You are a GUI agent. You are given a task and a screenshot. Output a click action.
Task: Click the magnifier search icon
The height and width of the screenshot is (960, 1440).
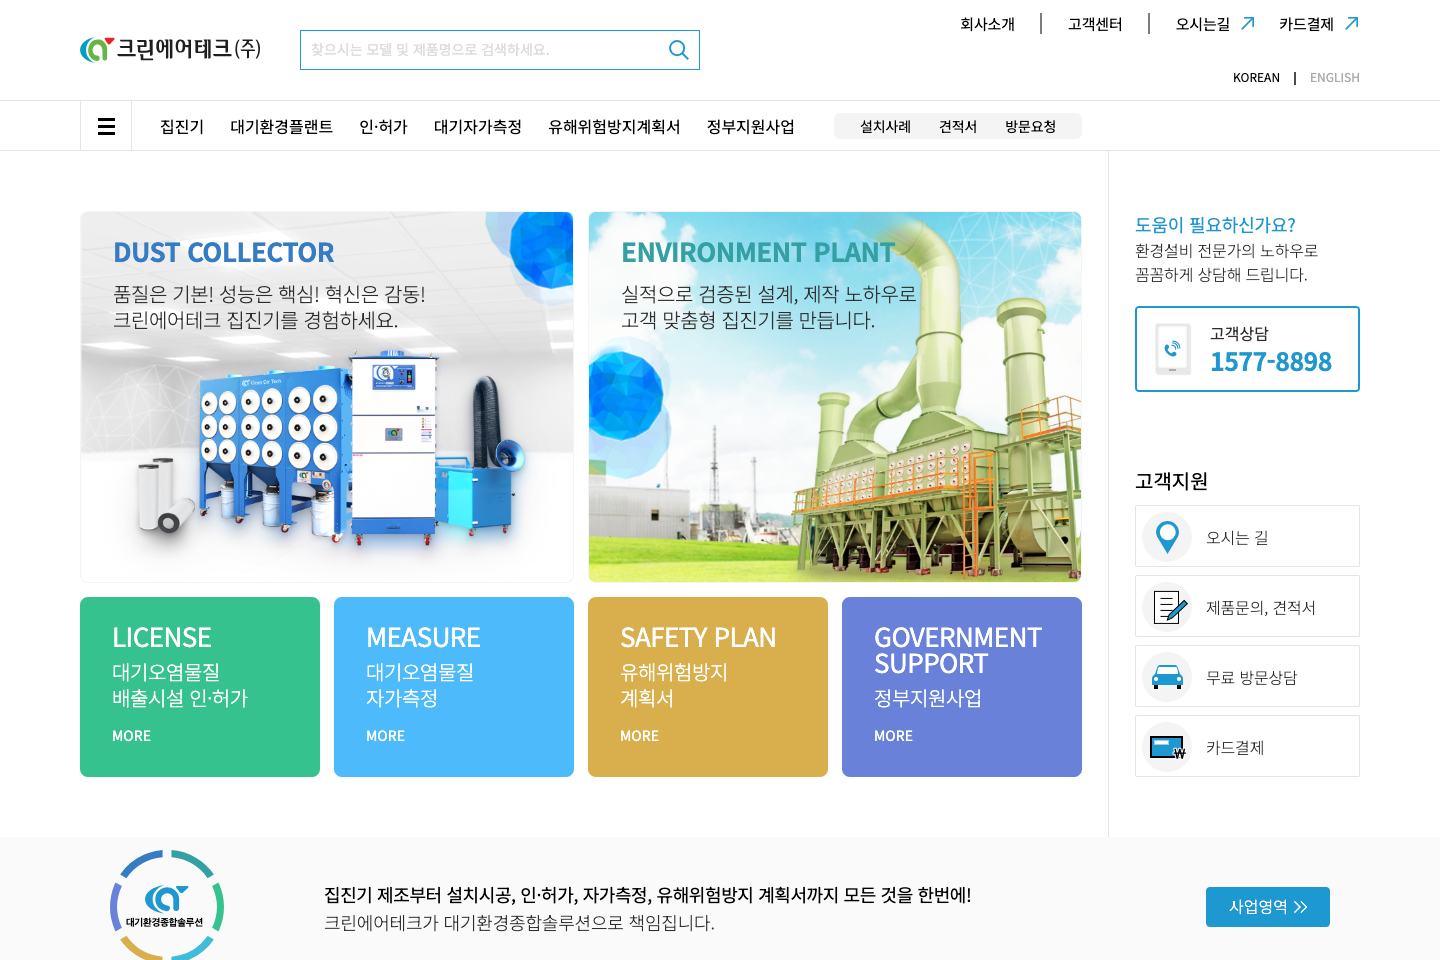(679, 50)
